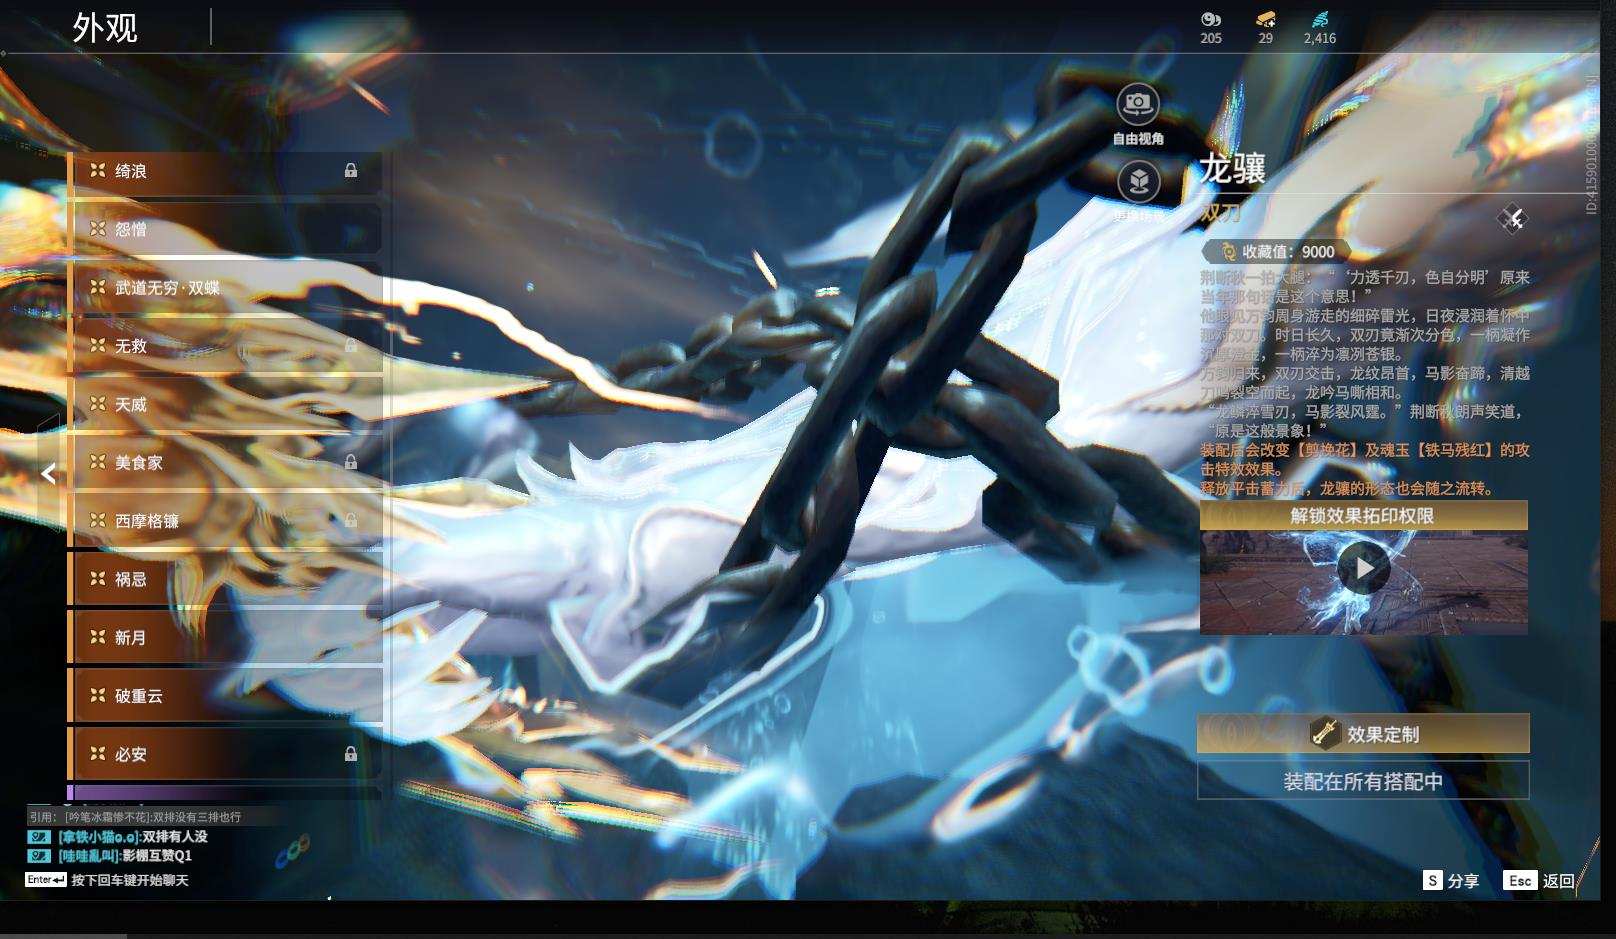Choose the 必安 skin

point(226,754)
